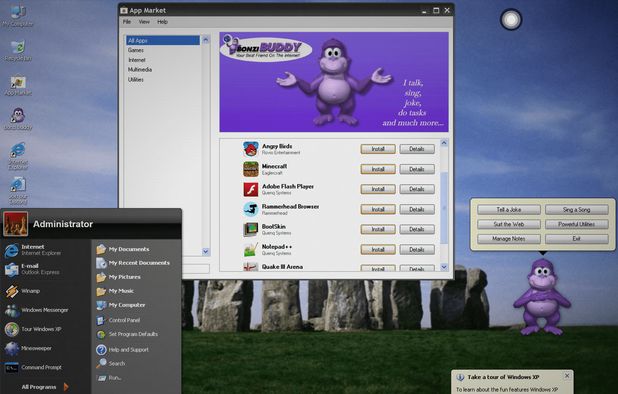Install Angry Birds
The height and width of the screenshot is (394, 618).
pyautogui.click(x=378, y=149)
